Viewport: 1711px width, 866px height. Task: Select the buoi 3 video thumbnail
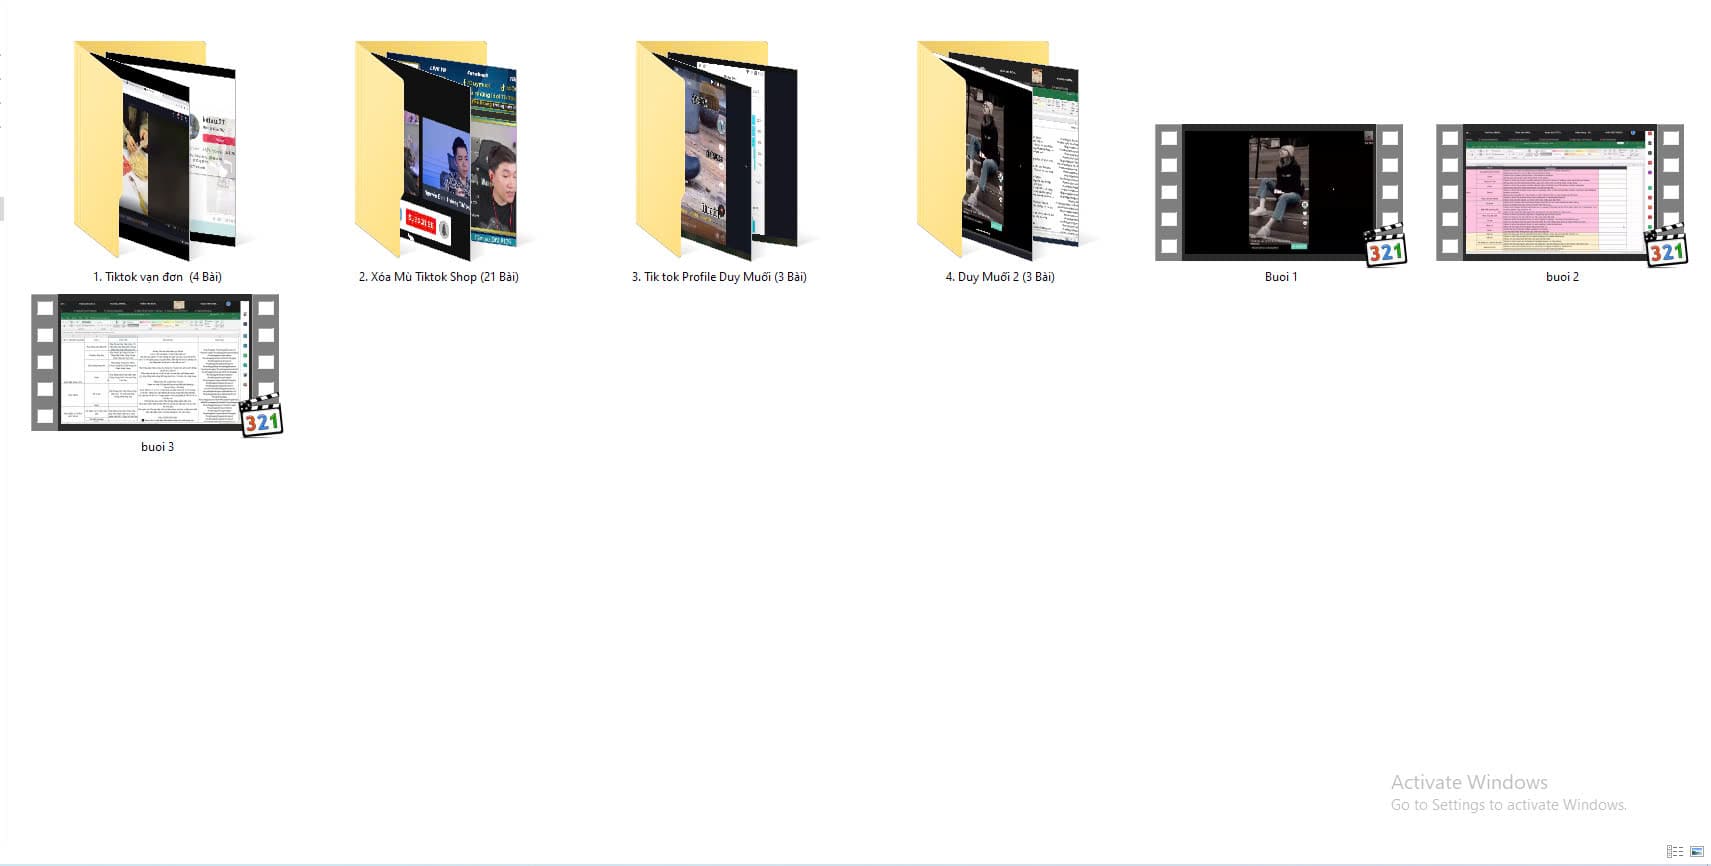[x=156, y=364]
